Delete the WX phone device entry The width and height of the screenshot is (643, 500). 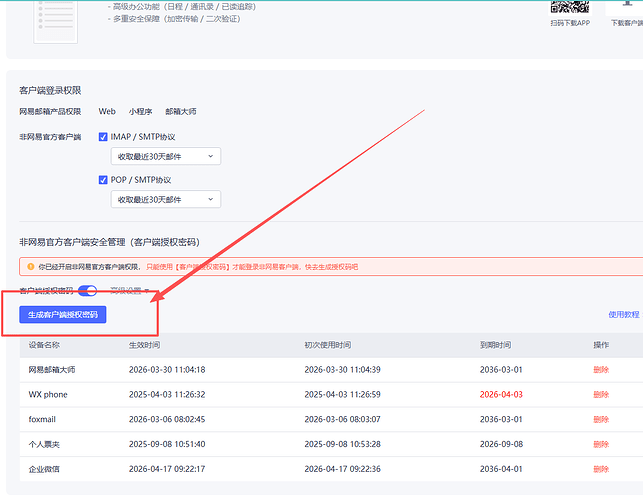[x=601, y=395]
